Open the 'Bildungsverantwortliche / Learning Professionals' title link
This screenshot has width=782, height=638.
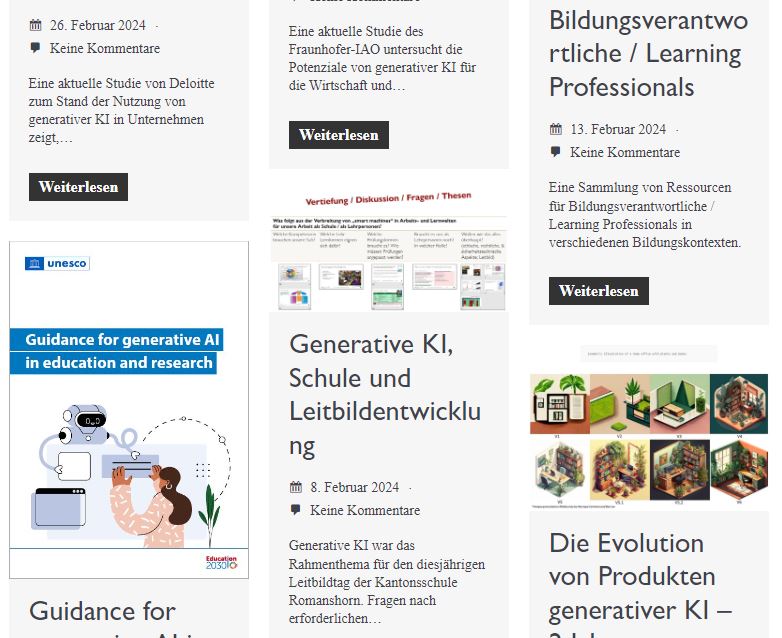(647, 53)
